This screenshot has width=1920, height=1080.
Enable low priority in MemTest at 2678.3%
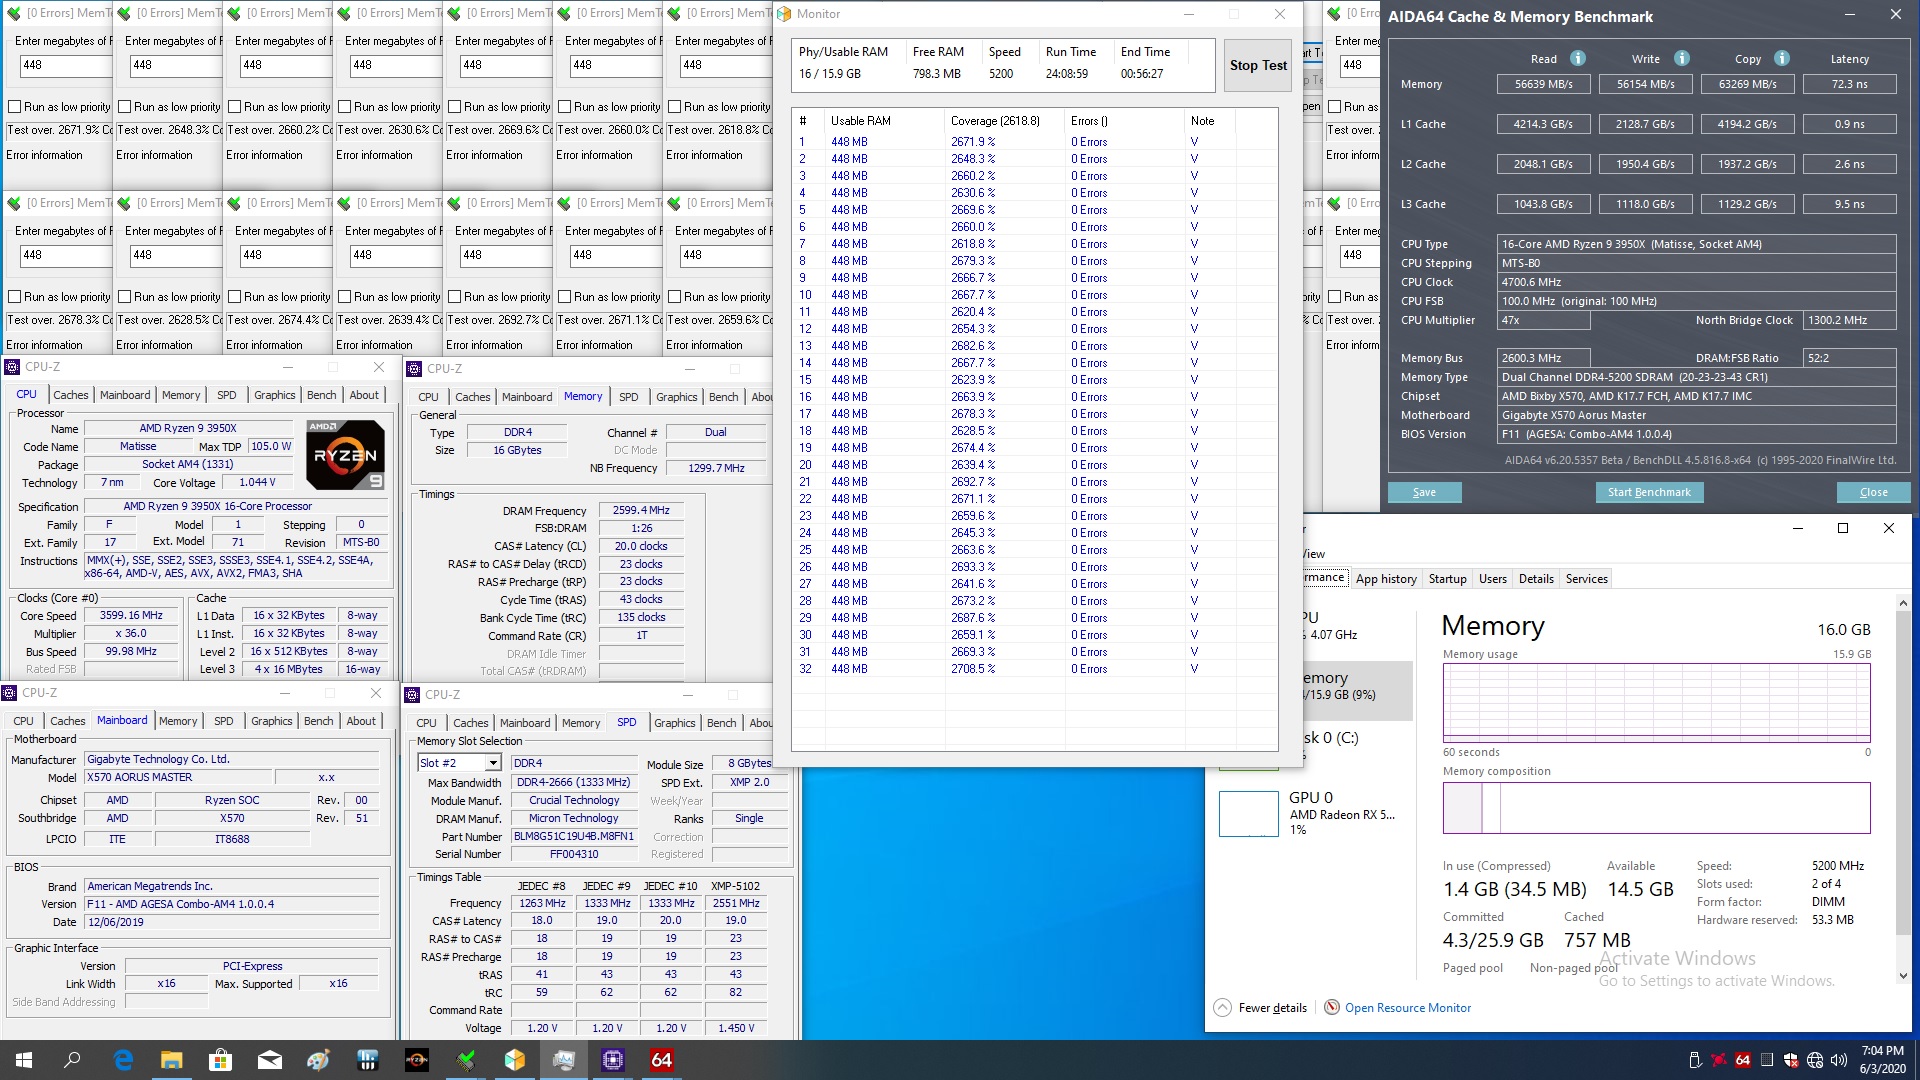15,297
